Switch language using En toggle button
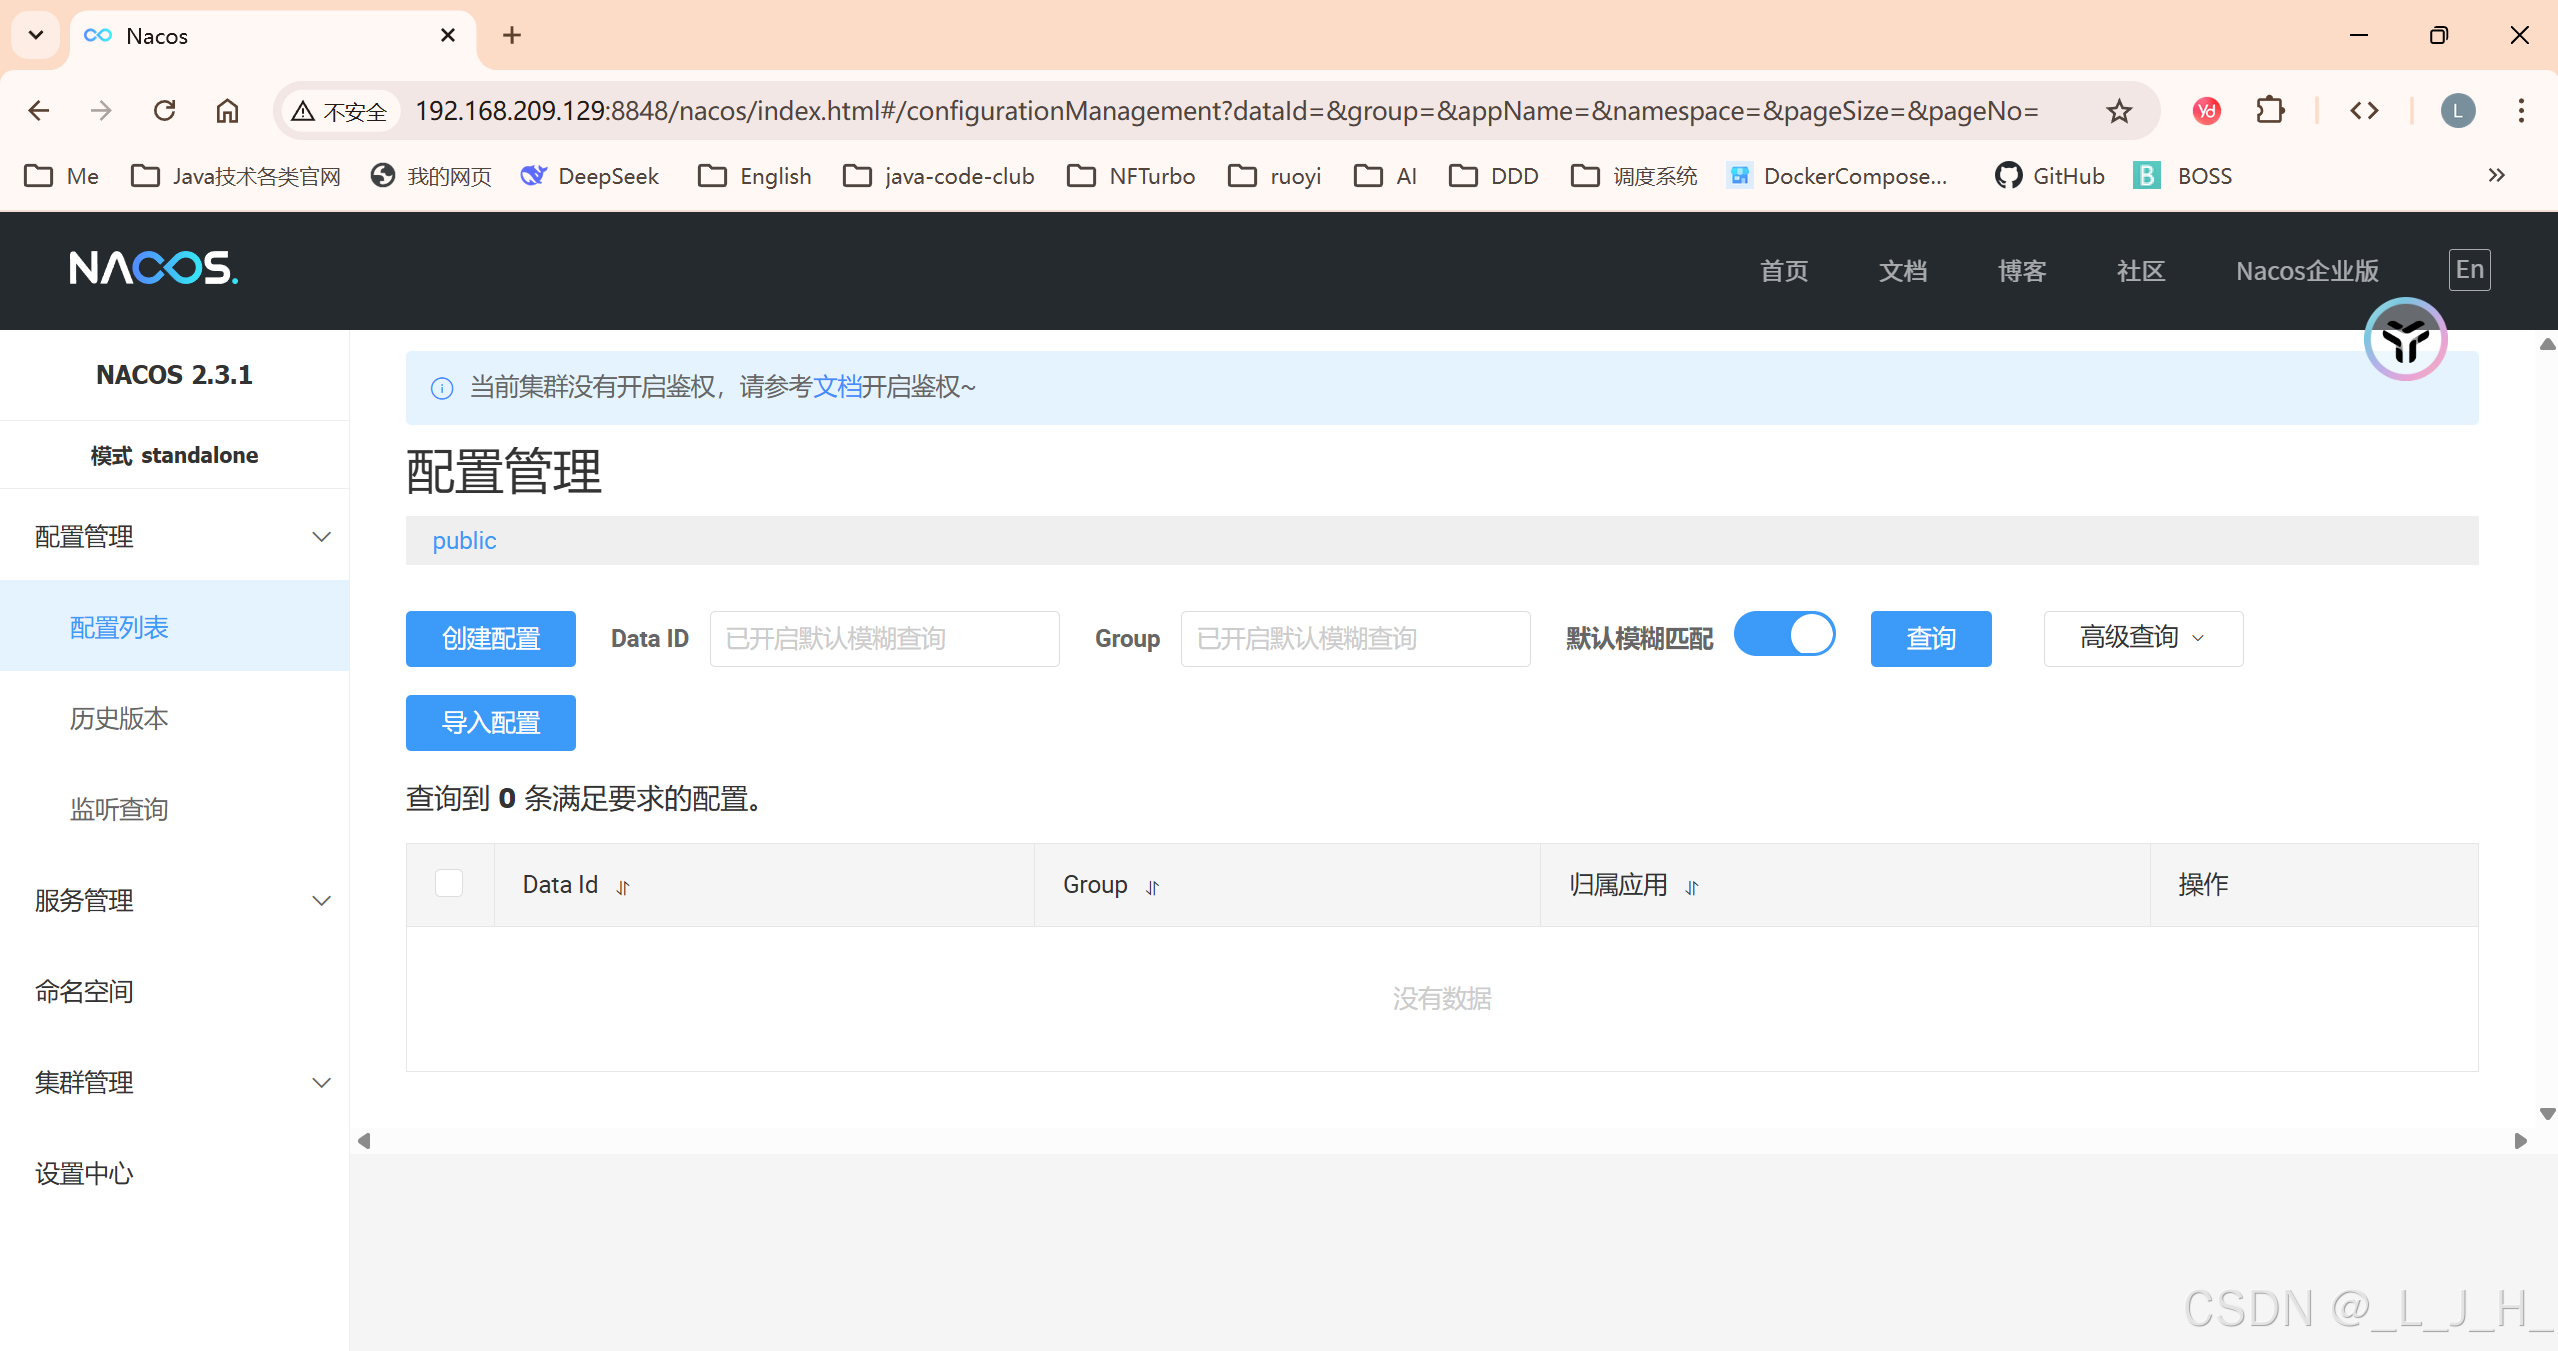 (2469, 270)
